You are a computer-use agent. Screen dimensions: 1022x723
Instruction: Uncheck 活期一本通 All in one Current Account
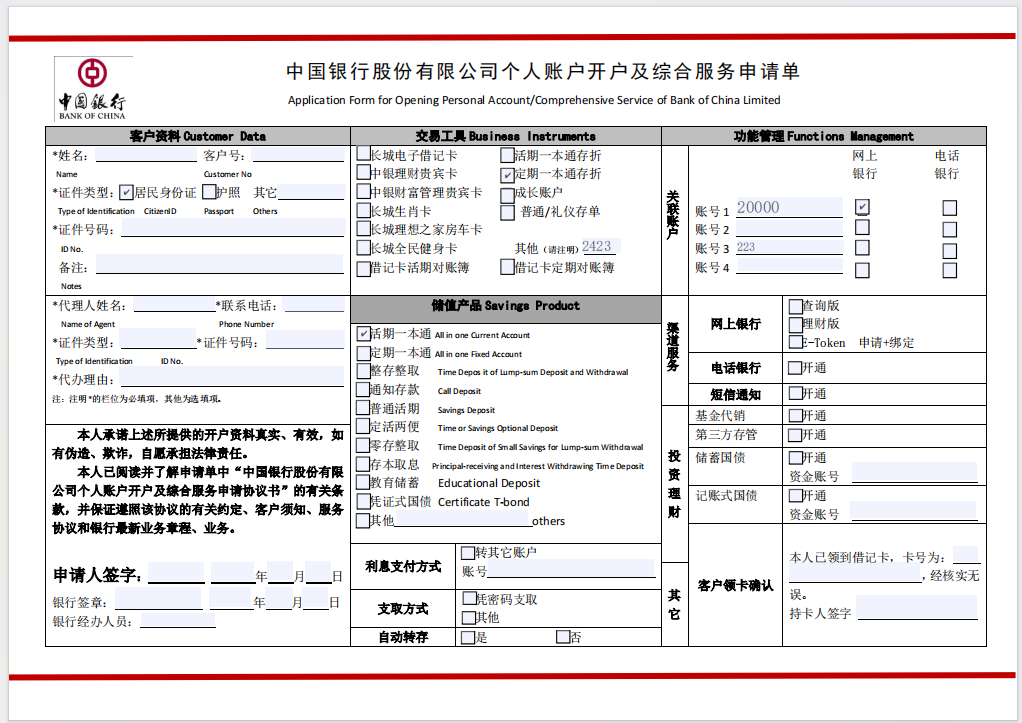click(364, 334)
